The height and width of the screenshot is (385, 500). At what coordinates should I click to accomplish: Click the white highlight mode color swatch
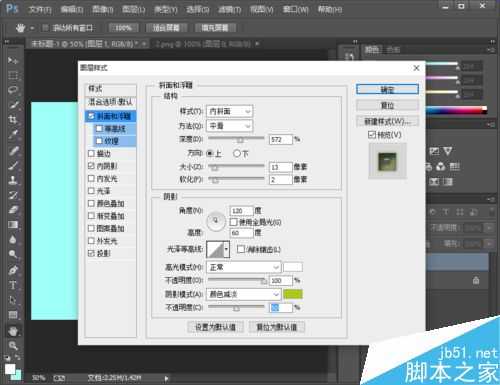click(293, 267)
